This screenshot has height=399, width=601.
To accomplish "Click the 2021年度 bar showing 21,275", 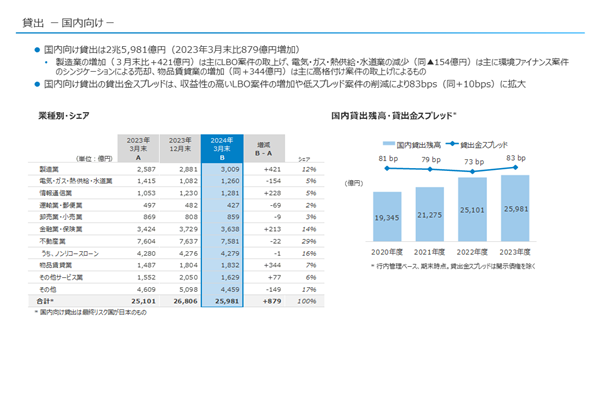I will click(430, 214).
